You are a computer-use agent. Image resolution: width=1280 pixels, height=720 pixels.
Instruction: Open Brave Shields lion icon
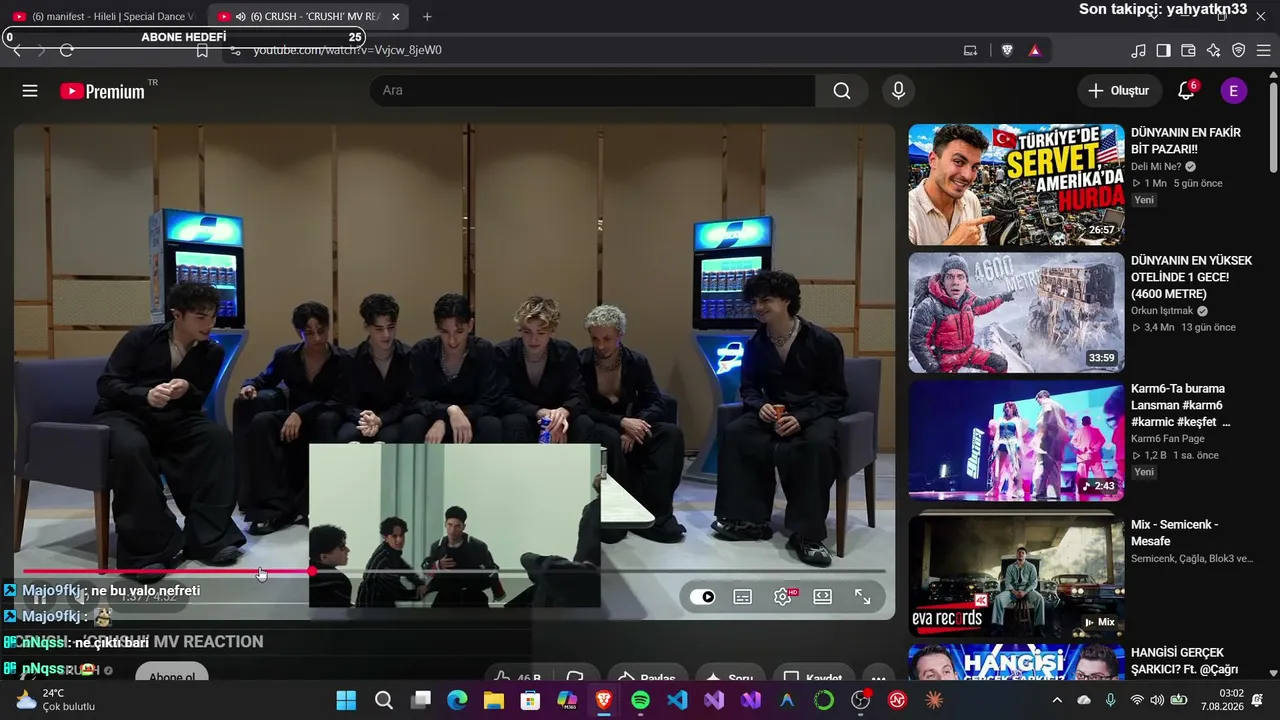(1007, 50)
